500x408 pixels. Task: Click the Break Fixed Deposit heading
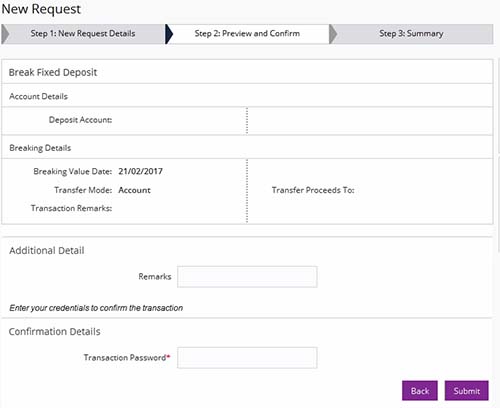(x=53, y=72)
